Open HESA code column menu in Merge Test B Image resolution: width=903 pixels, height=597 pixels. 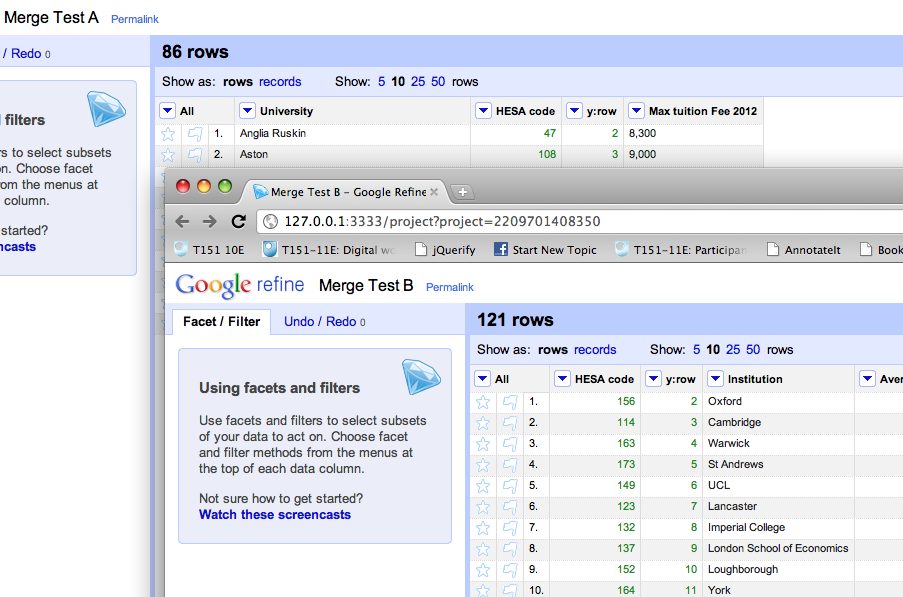pos(562,379)
